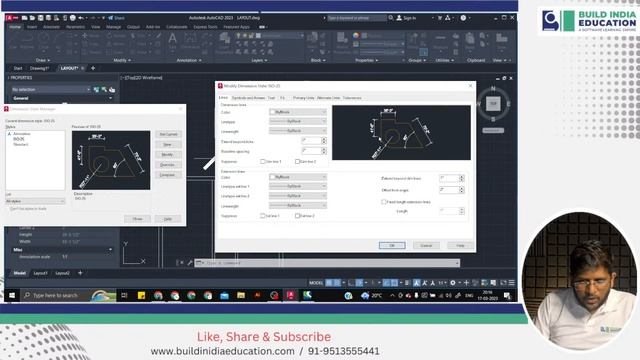Check Suppress Dim line 1

point(262,162)
